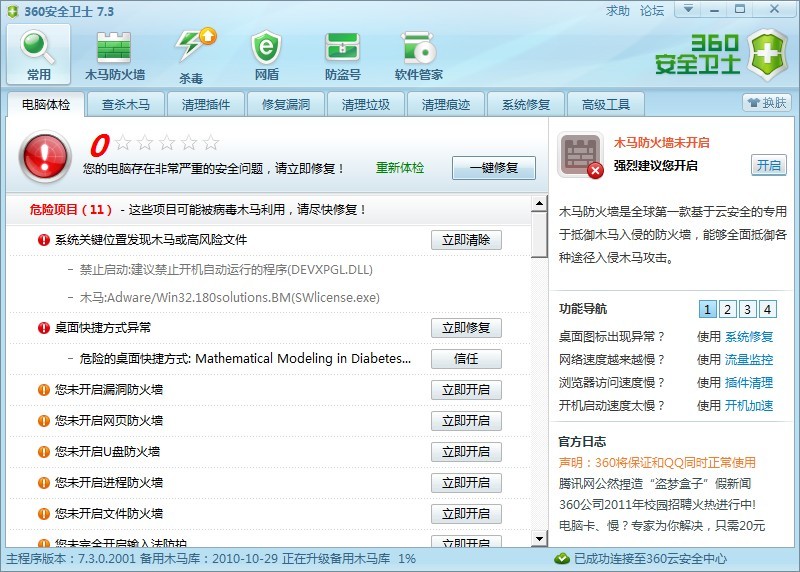Viewport: 800px width, 572px height.
Task: Click the scroll up arrow of issue list
Action: pos(539,204)
